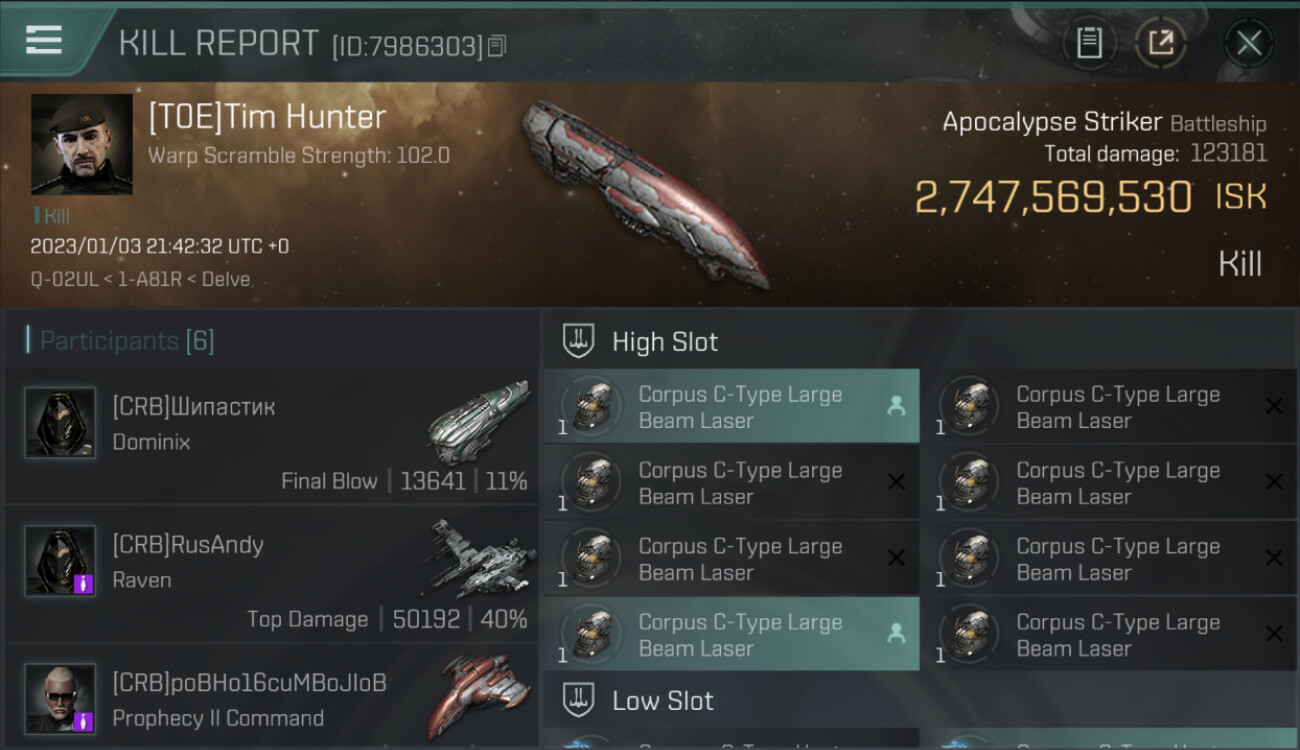Click Tim Hunter's portrait
Image resolution: width=1300 pixels, height=750 pixels.
click(82, 144)
